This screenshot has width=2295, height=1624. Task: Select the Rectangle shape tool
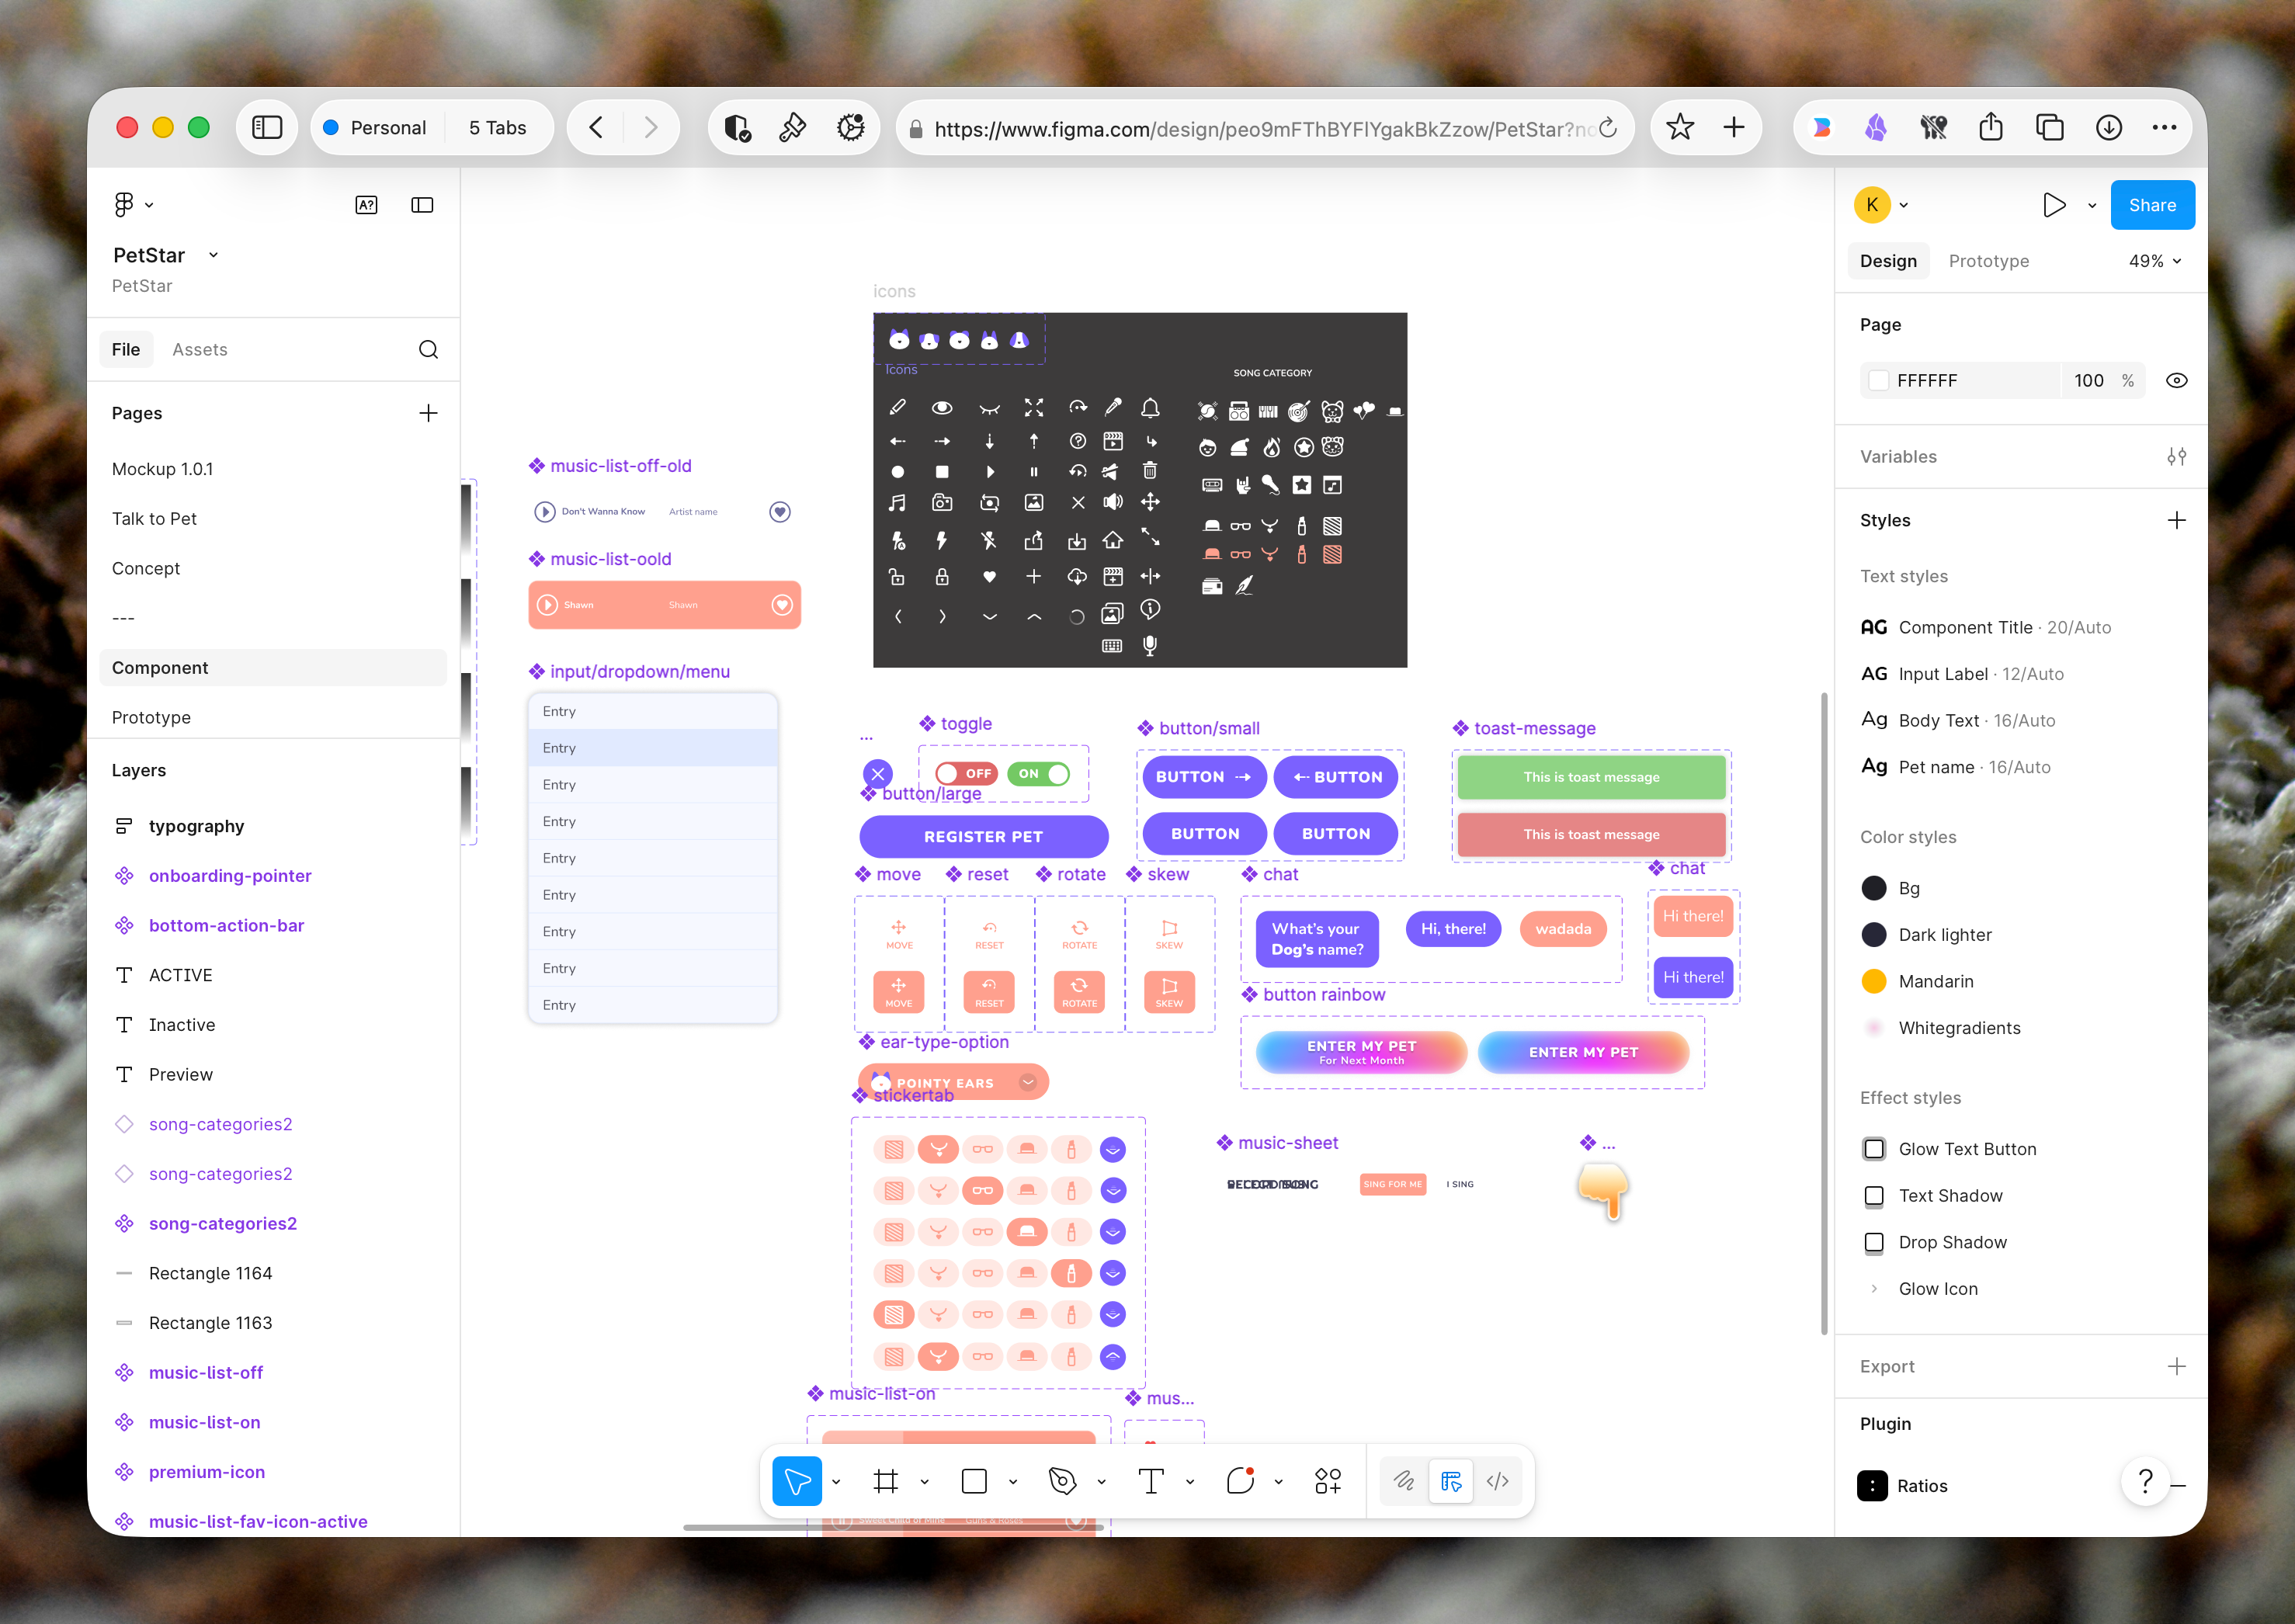pos(974,1480)
